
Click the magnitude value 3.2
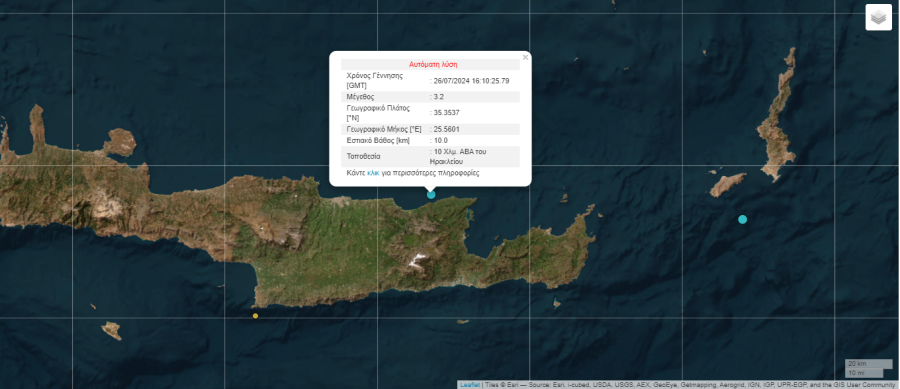438,96
